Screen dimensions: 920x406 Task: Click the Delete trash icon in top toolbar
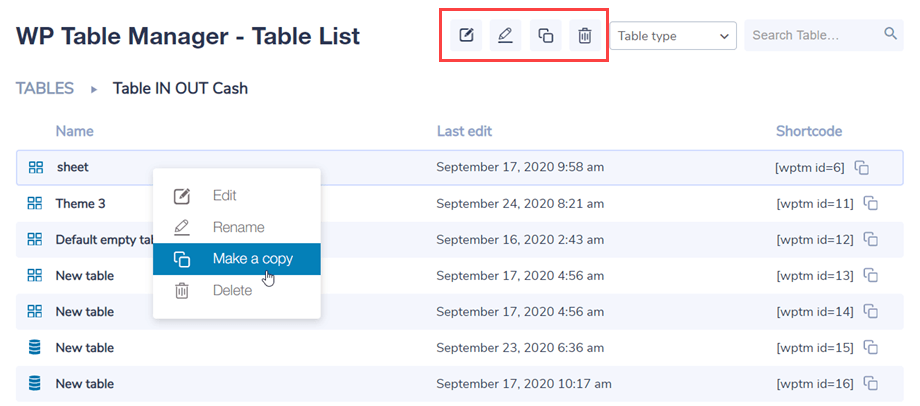585,36
